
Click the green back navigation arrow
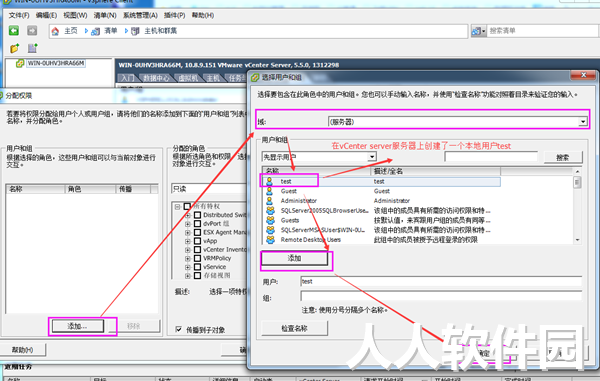coord(14,31)
